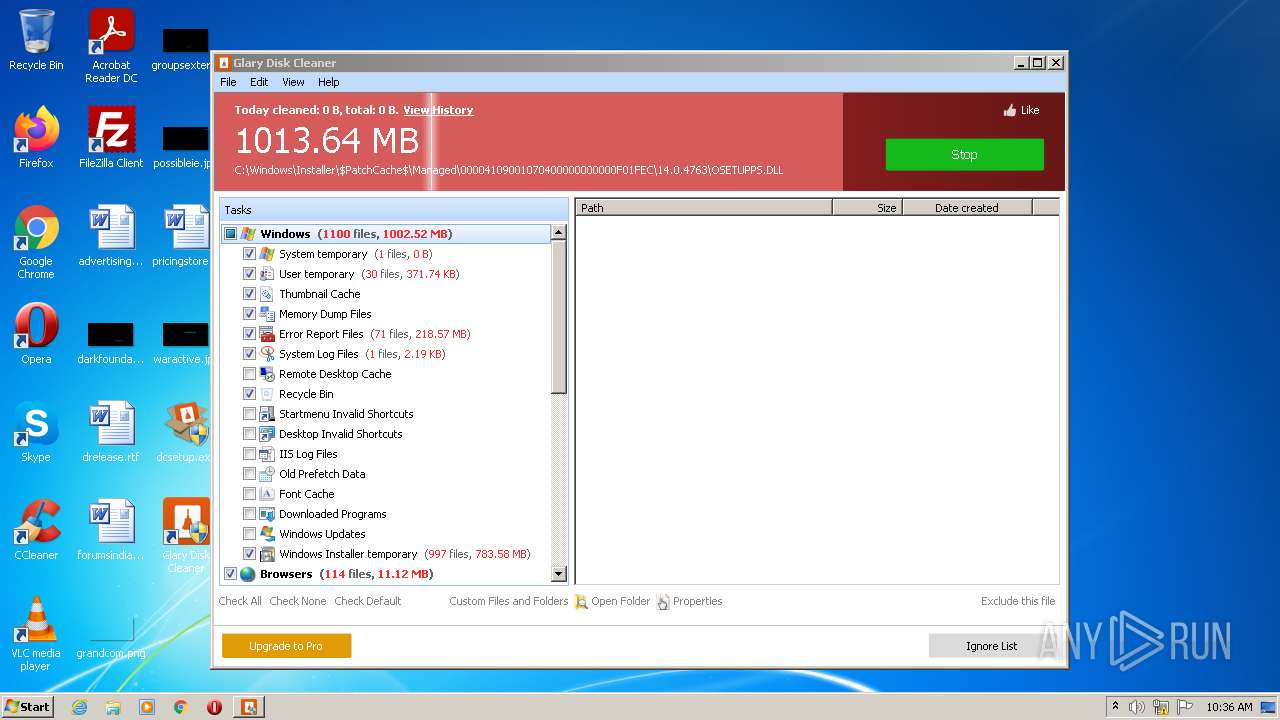Click the volume icon in system tray
Screen dimensions: 1280x720
coord(1137,707)
